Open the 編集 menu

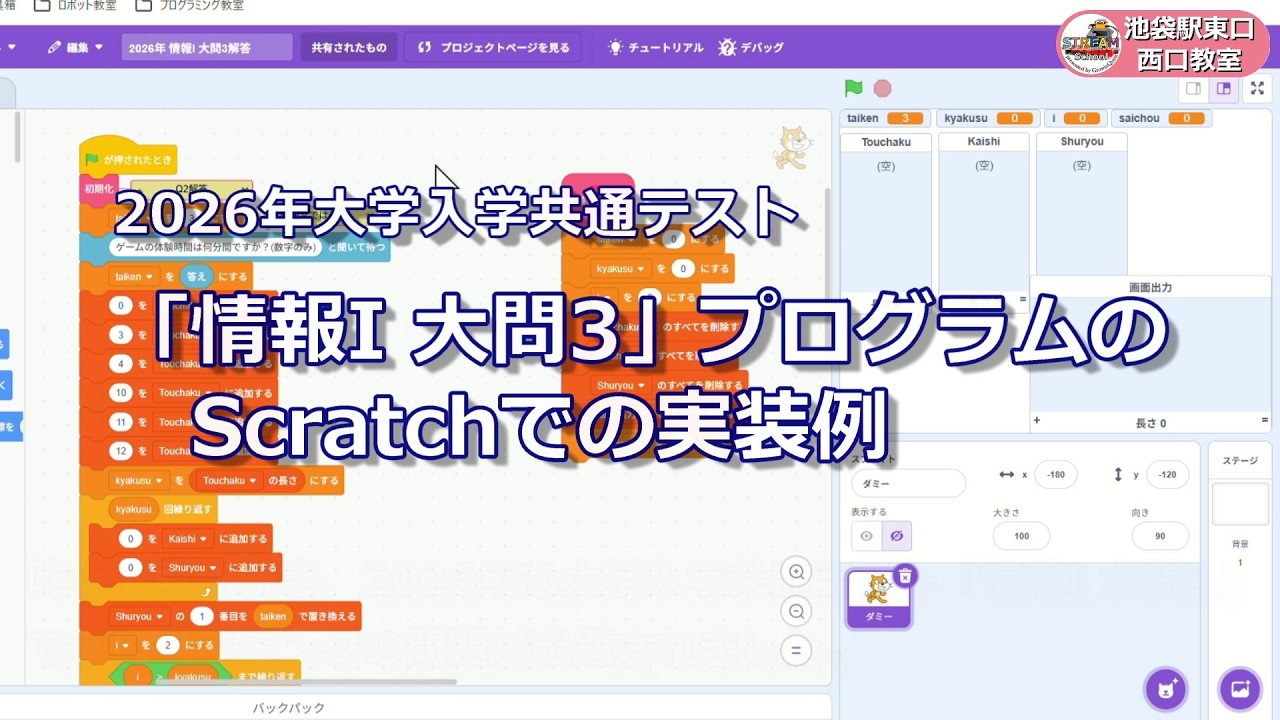[x=75, y=47]
